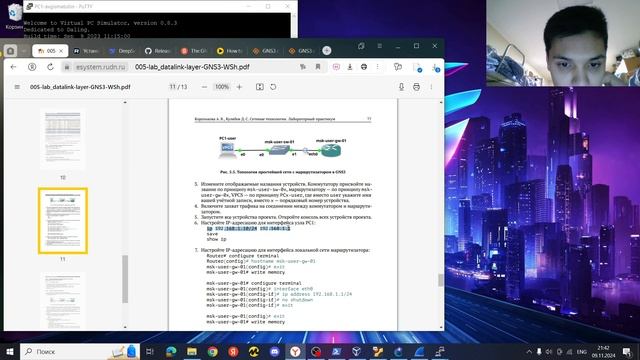Click the Windows Start button
Viewport: 640px width, 360px height.
tap(10, 351)
